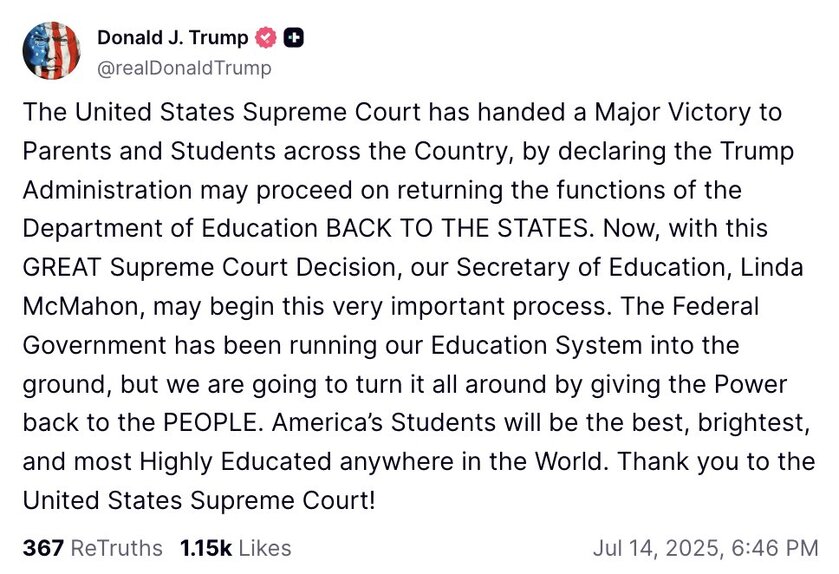Open the Donald J. Trump display name
The height and width of the screenshot is (574, 839).
[172, 37]
